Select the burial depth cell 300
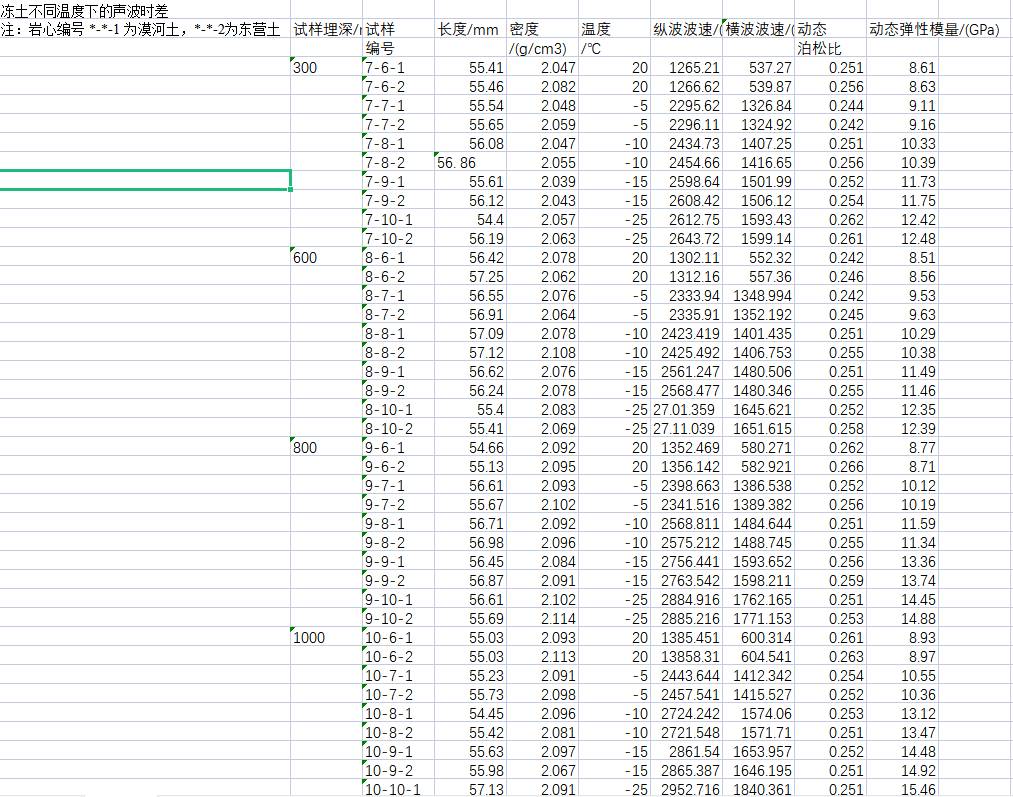 click(306, 68)
